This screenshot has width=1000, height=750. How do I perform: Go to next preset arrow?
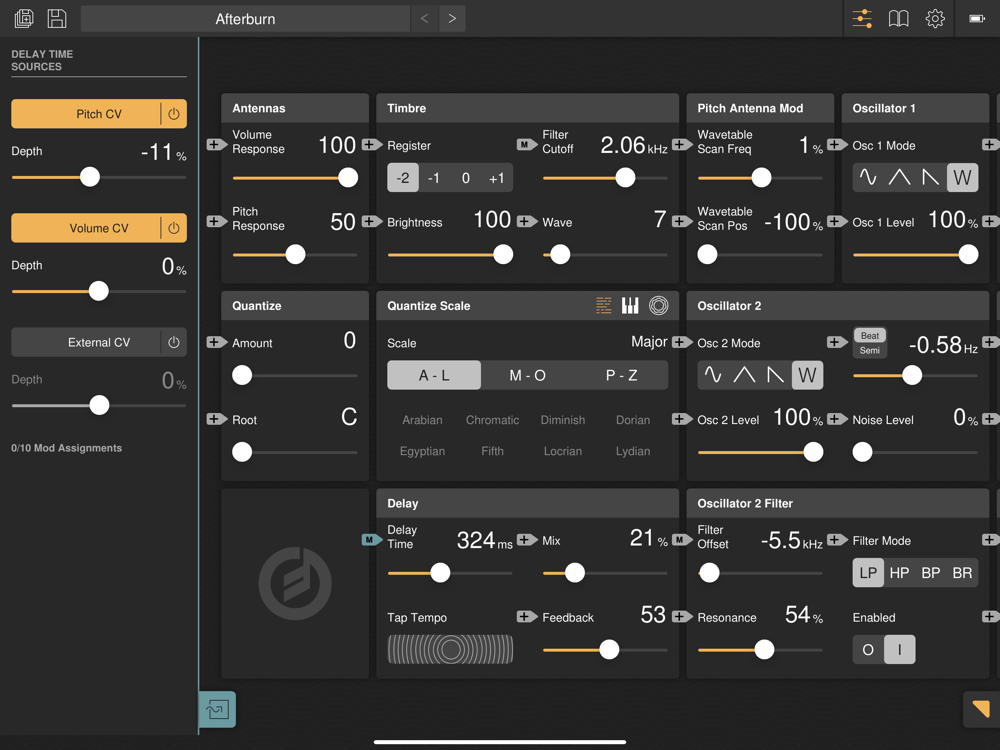point(452,18)
